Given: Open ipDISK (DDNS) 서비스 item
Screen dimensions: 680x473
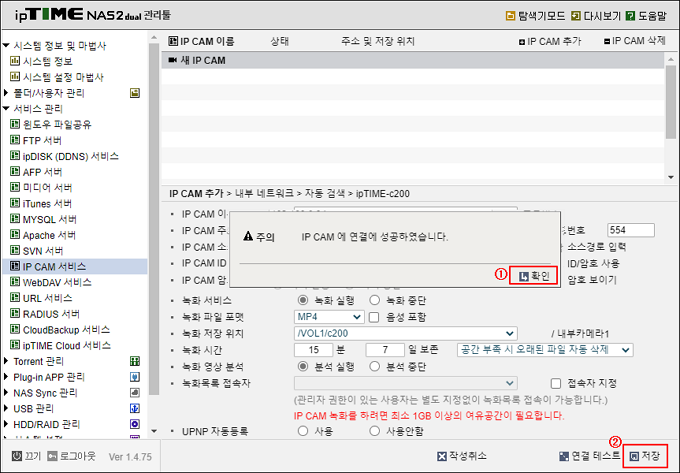Looking at the screenshot, I should (x=64, y=156).
